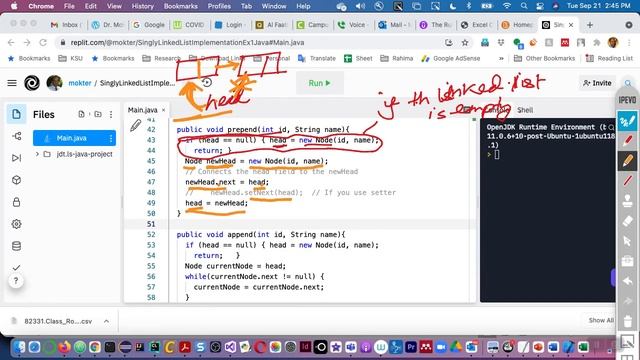Open the Main.java file options menu
Image resolution: width=640 pixels, height=360 pixels.
click(x=111, y=139)
